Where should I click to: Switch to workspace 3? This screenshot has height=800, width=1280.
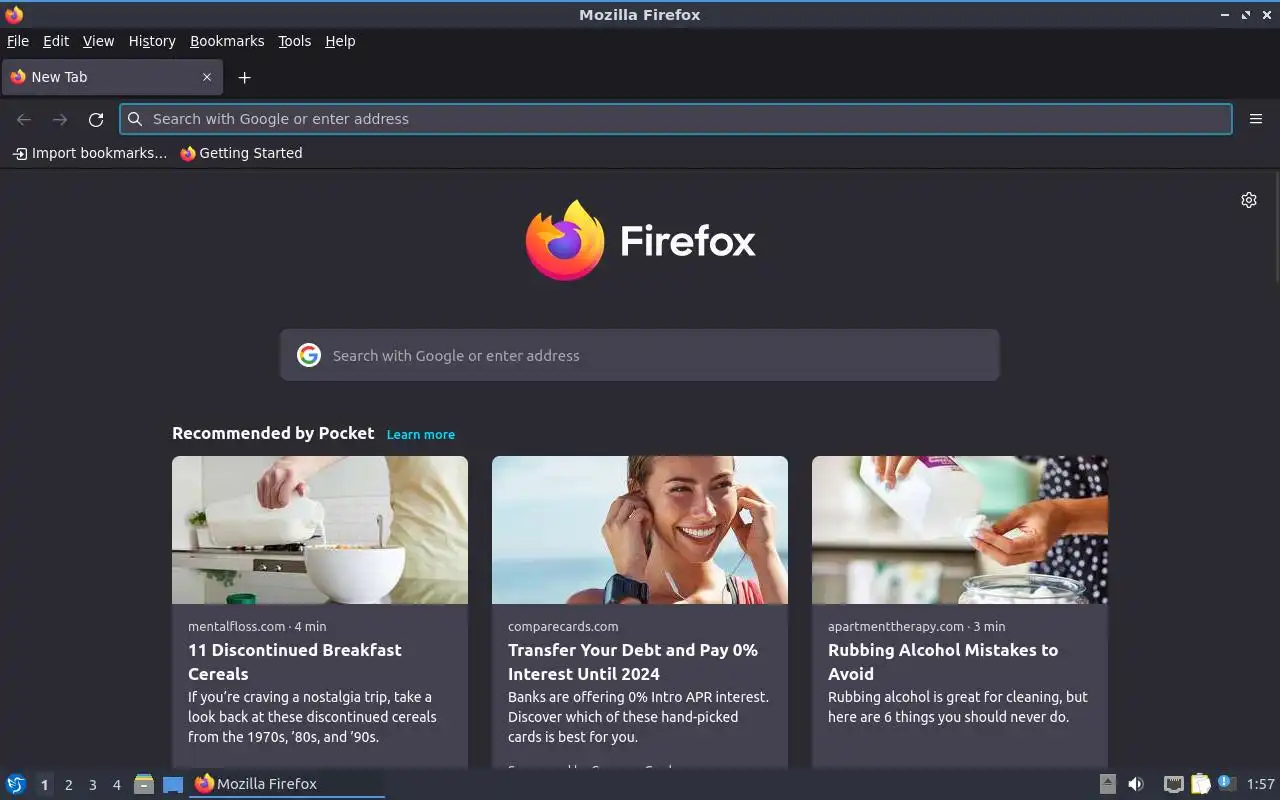click(93, 785)
